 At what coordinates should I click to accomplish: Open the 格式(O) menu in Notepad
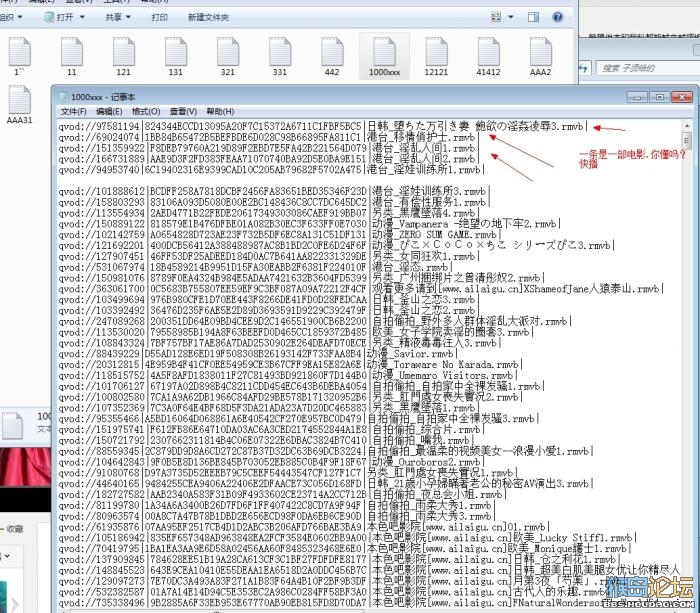point(146,111)
